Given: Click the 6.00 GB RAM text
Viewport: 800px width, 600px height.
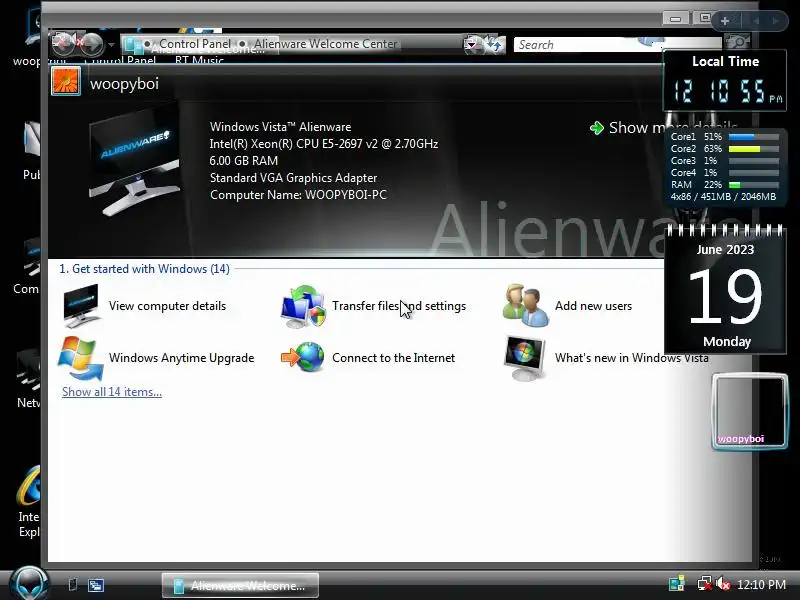Looking at the screenshot, I should [x=244, y=161].
